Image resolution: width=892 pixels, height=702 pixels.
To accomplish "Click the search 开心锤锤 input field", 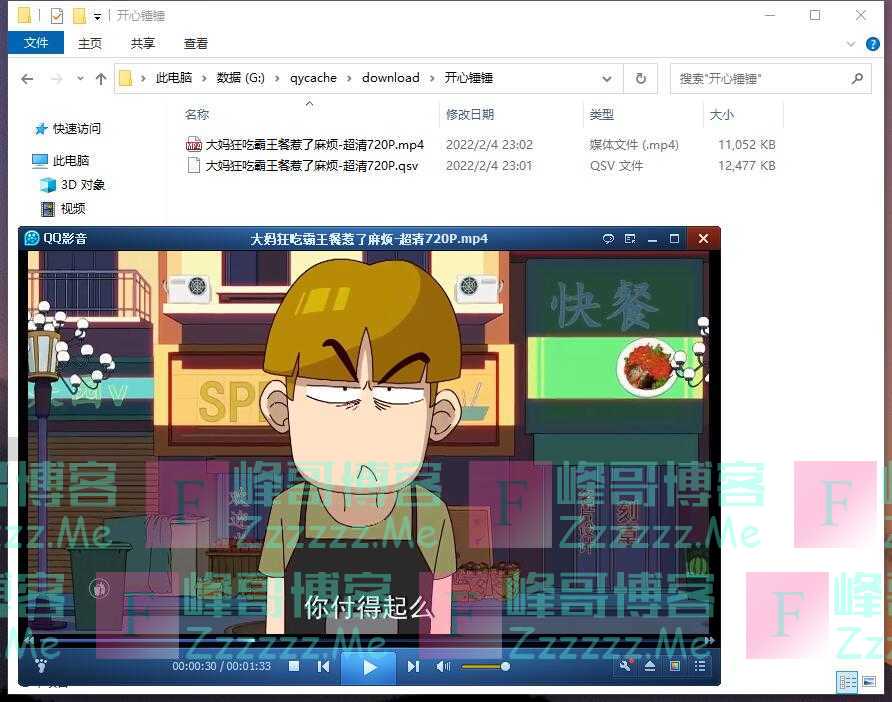I will 762,78.
